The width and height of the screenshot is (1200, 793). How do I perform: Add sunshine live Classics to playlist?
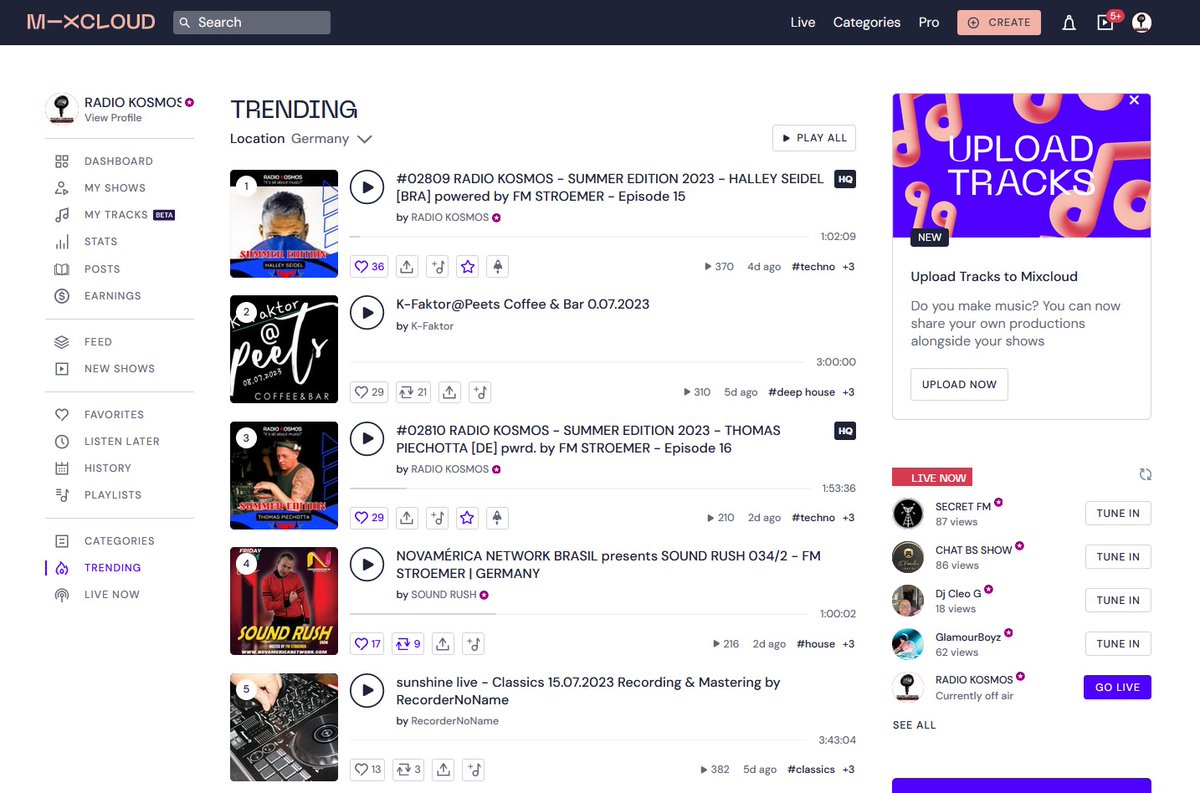(x=474, y=770)
